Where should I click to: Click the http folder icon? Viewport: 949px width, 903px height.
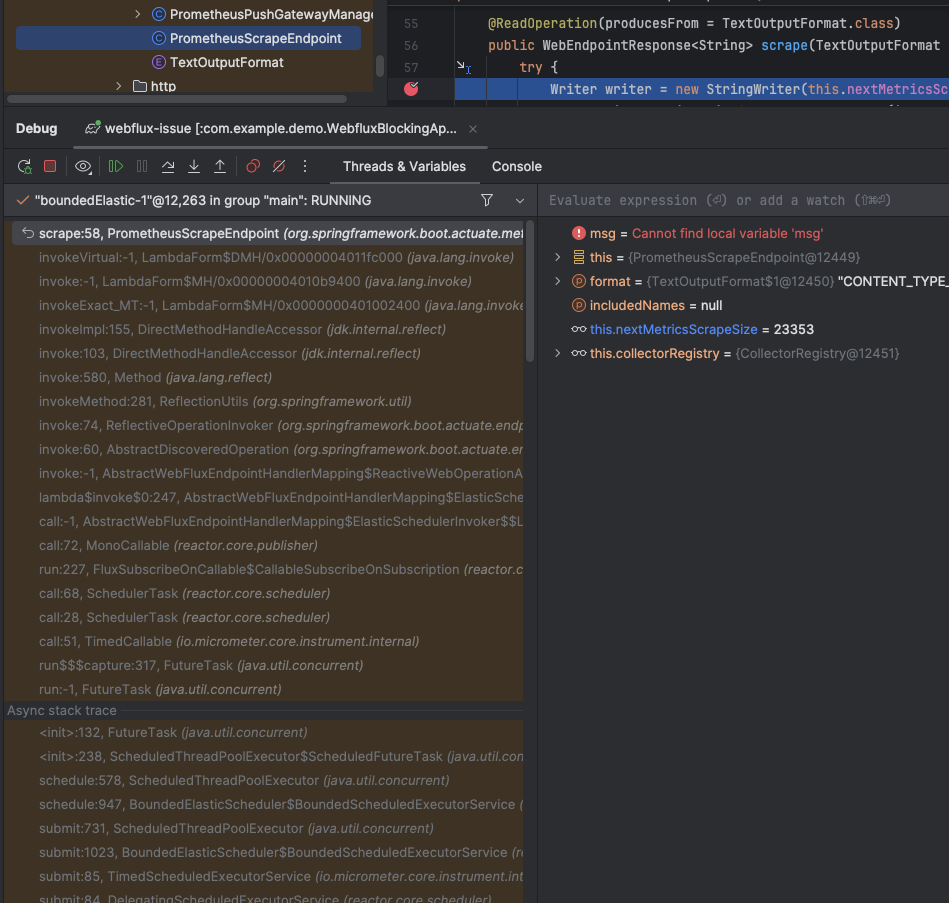(x=140, y=86)
